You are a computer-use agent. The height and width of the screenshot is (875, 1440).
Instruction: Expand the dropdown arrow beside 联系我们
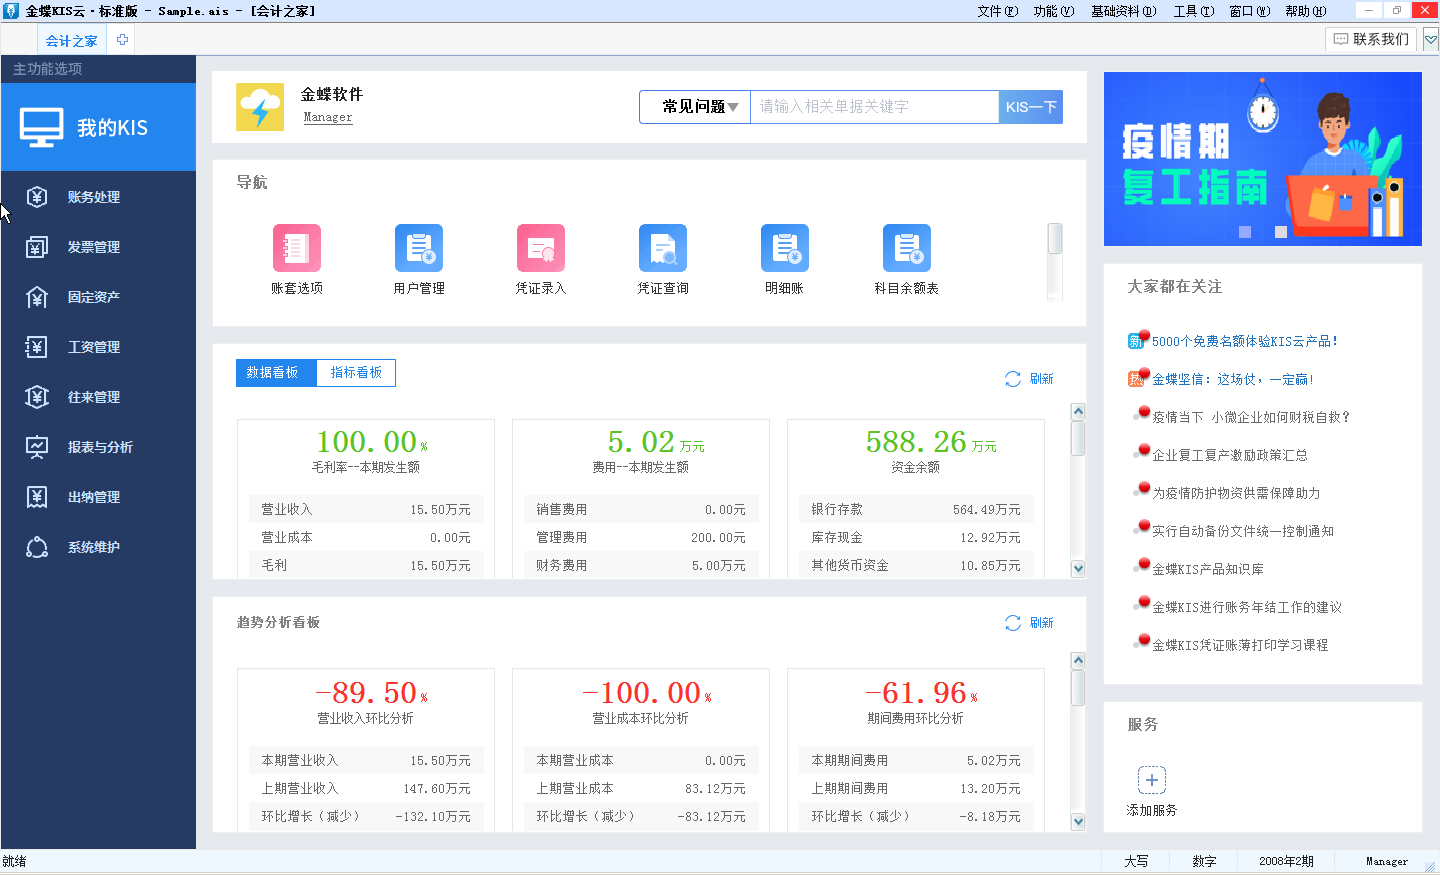pyautogui.click(x=1431, y=40)
